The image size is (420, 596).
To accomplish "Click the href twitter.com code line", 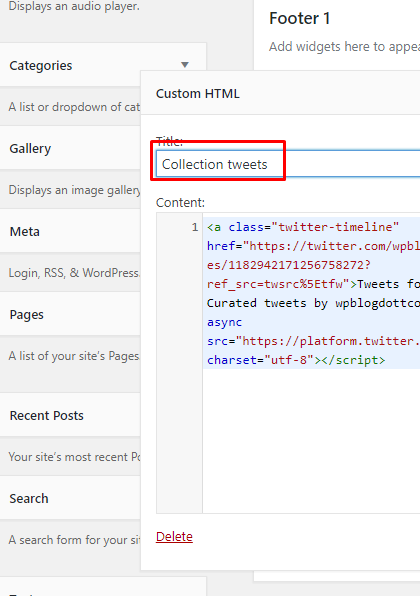I will [x=313, y=246].
